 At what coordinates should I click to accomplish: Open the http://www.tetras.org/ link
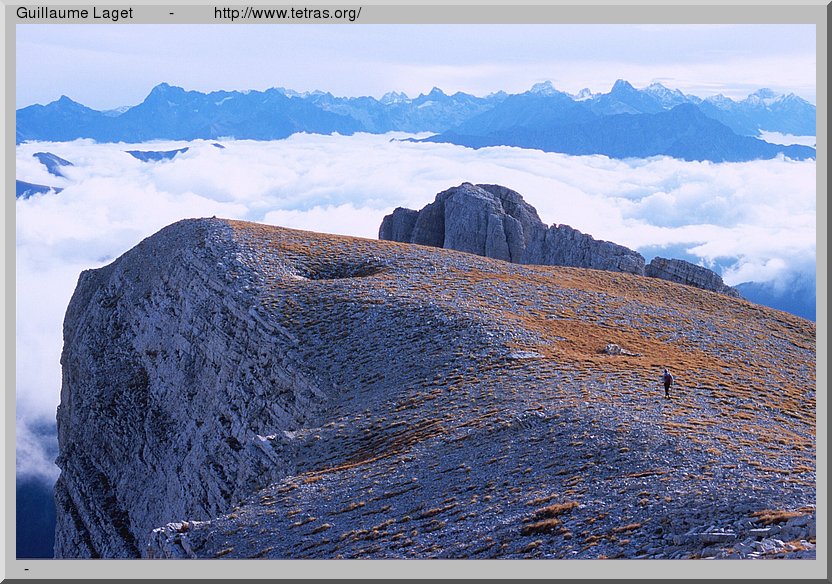point(287,13)
